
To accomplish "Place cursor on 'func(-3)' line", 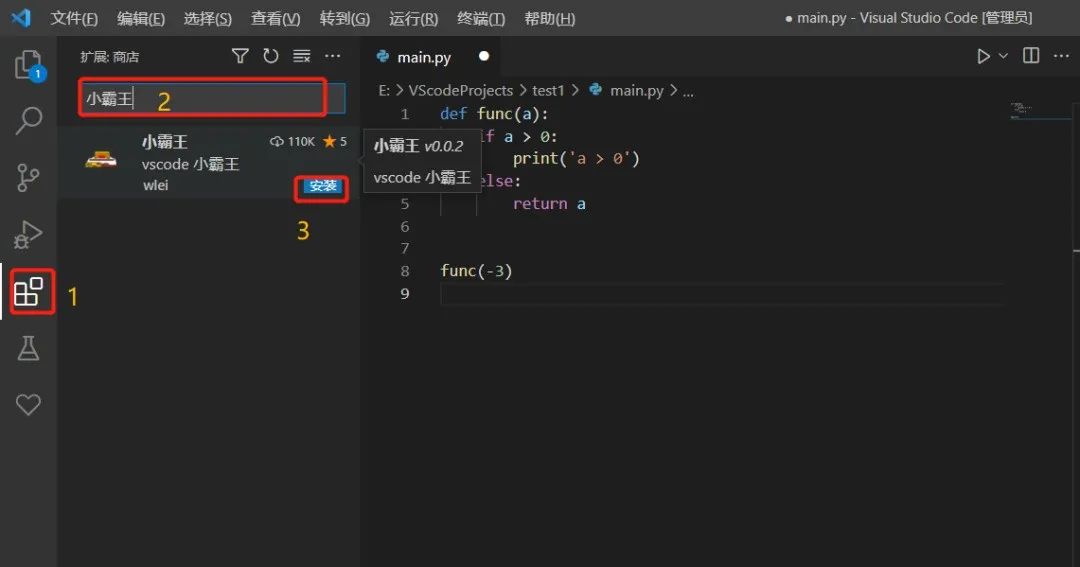I will click(x=476, y=271).
